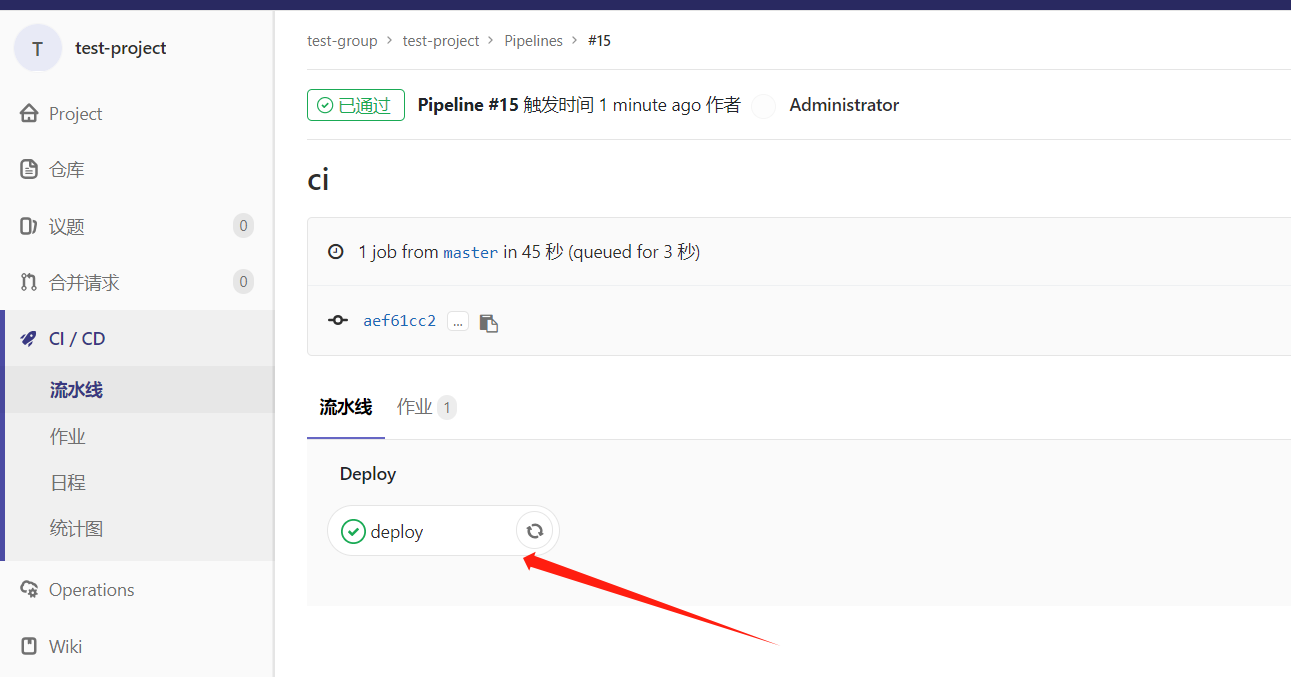Select the 流水线 tab
The height and width of the screenshot is (677, 1291).
345,407
